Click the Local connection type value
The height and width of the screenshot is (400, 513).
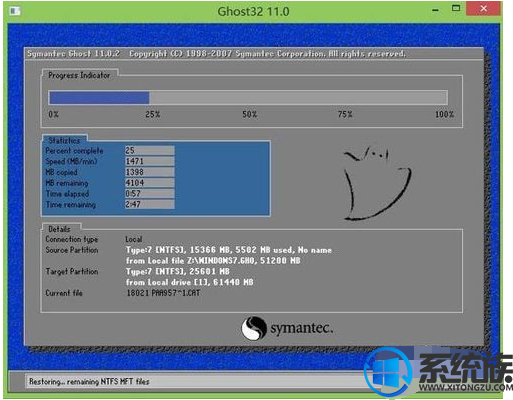134,239
